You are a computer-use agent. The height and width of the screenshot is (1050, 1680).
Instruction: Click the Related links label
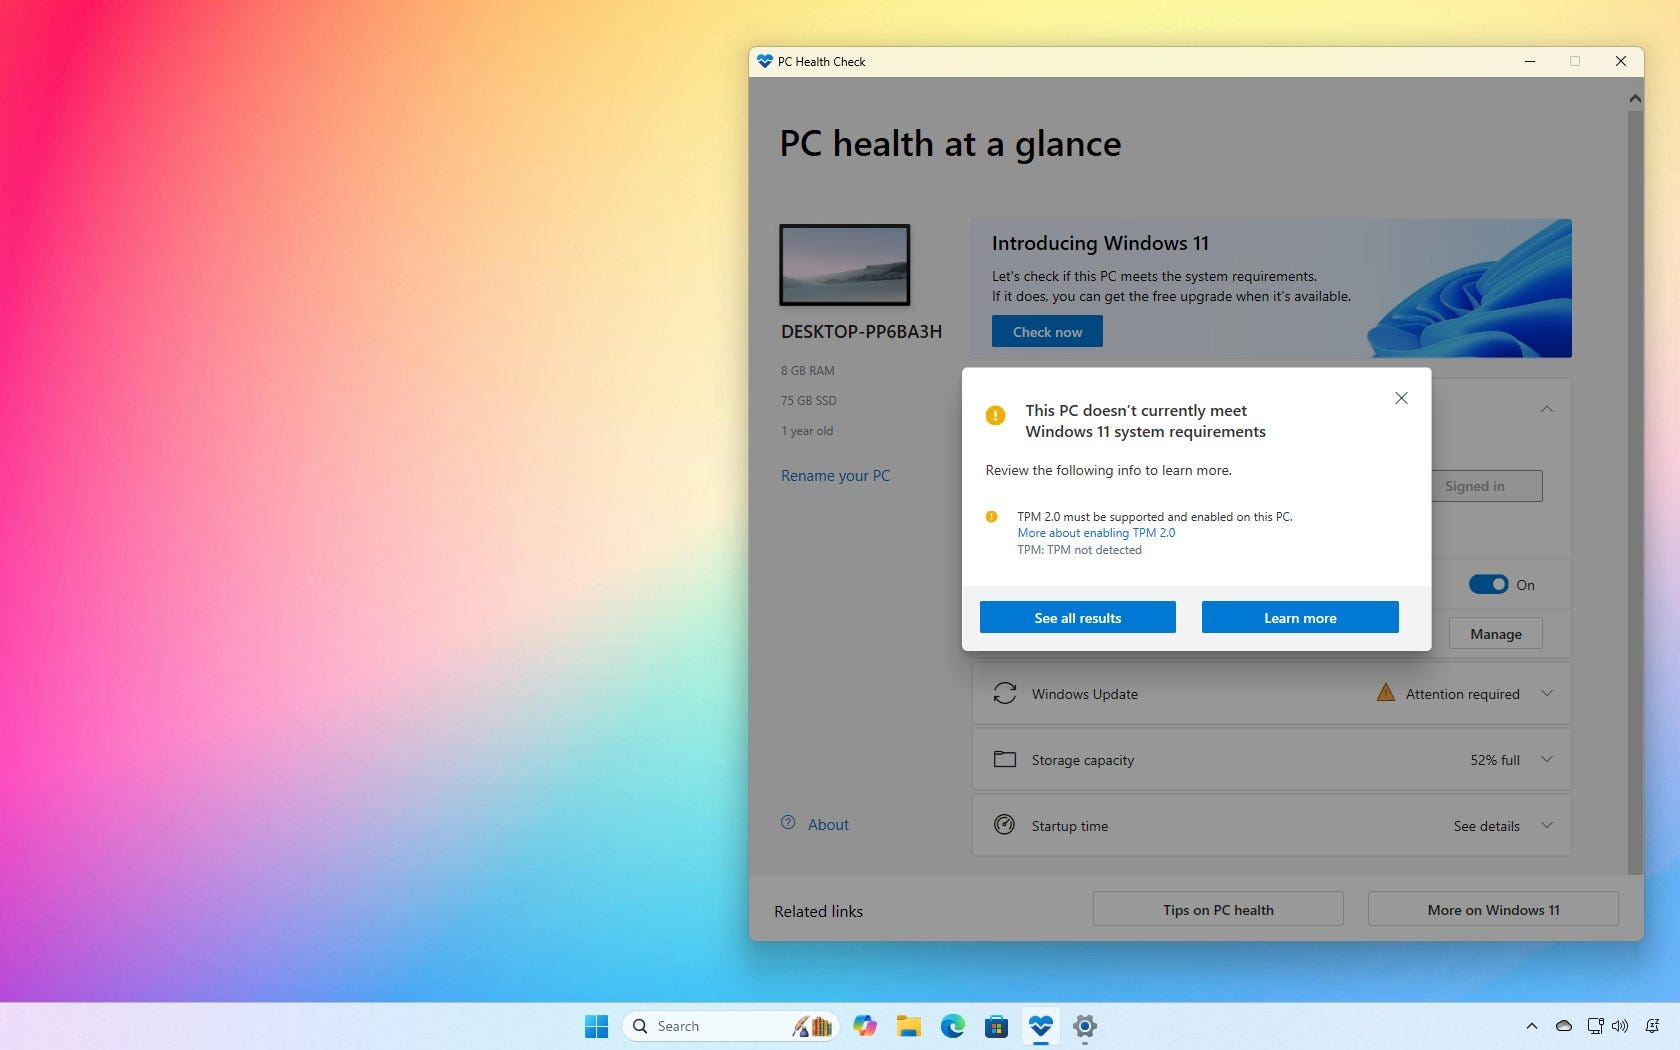click(x=818, y=911)
